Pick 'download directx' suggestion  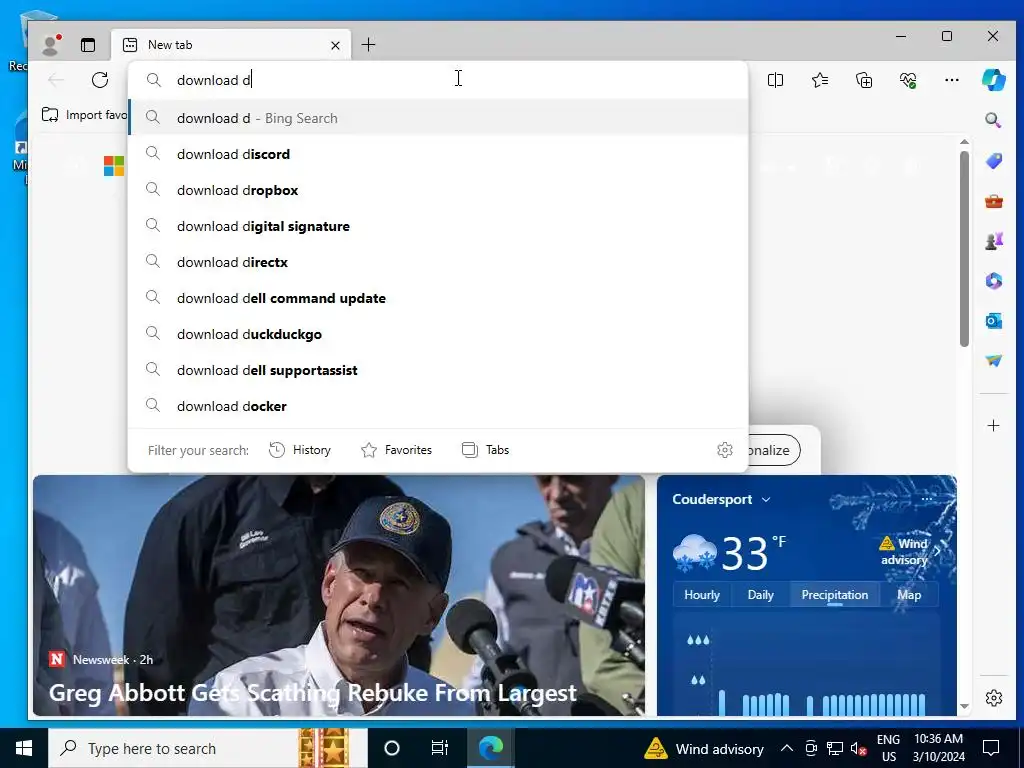438,262
